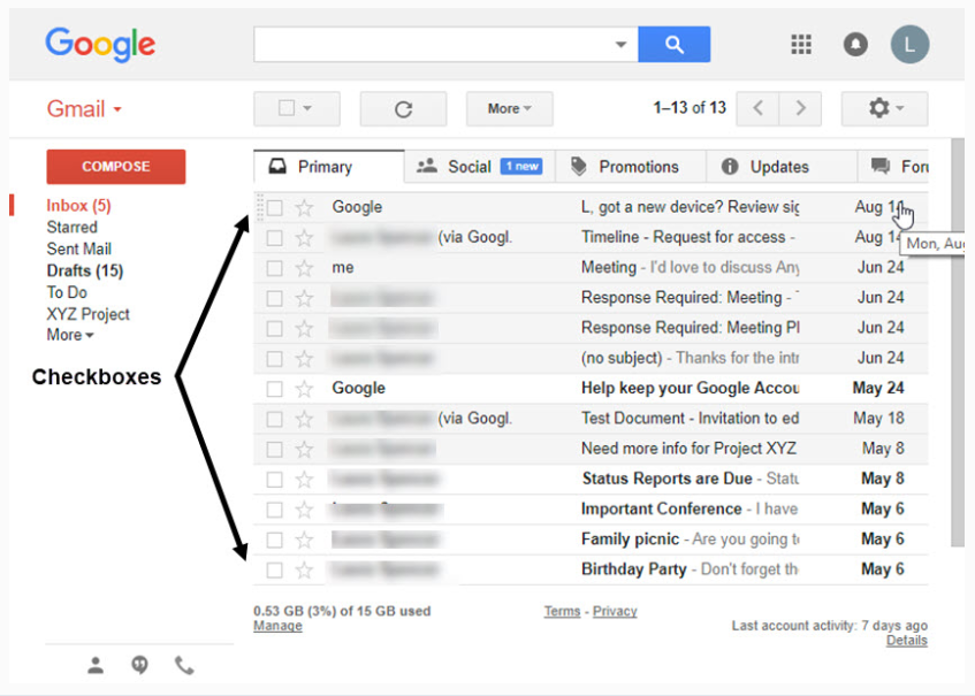975x696 pixels.
Task: Refresh the inbox list
Action: pos(402,108)
